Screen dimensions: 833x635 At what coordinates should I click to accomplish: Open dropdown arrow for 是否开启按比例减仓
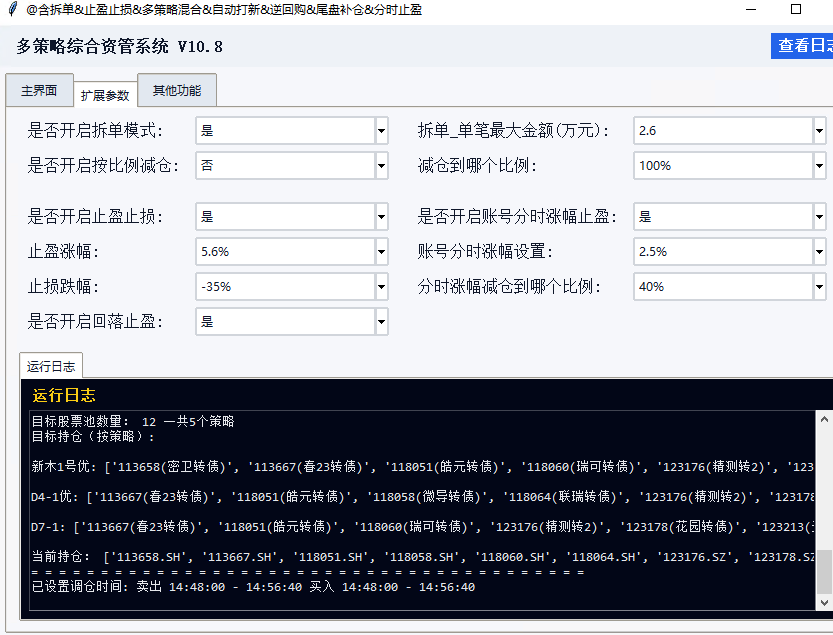tap(381, 166)
